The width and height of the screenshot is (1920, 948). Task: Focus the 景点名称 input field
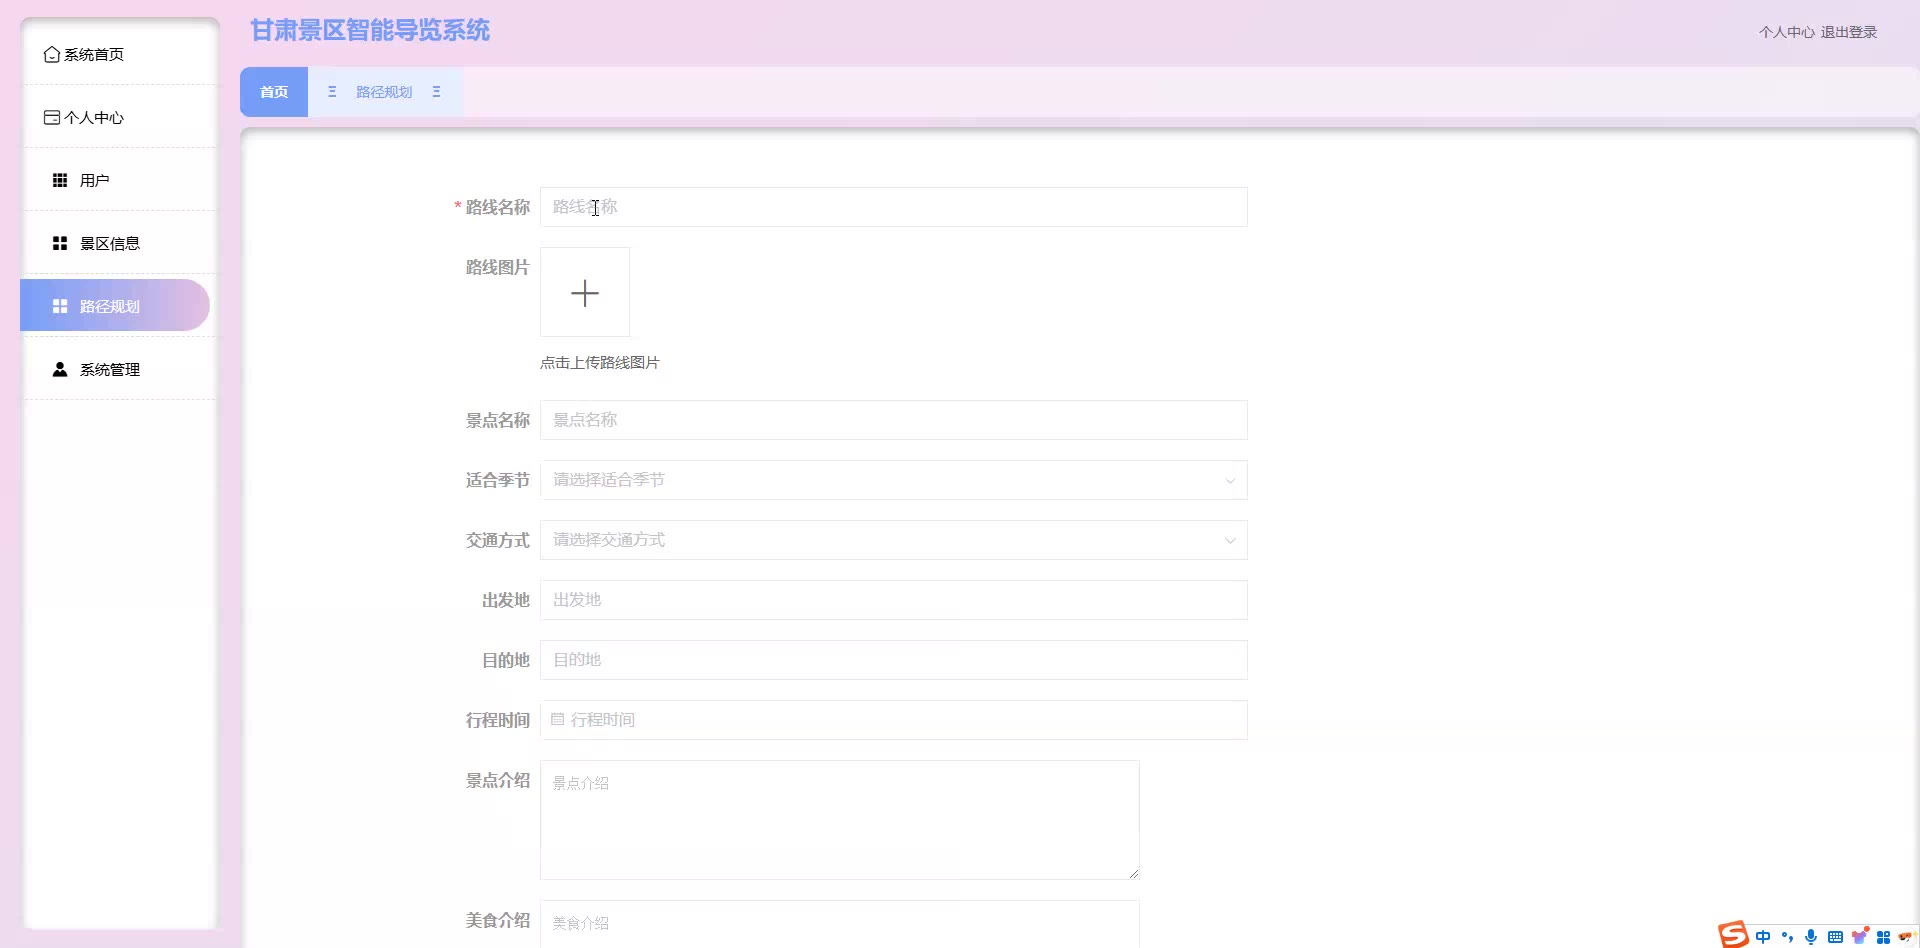pos(894,420)
